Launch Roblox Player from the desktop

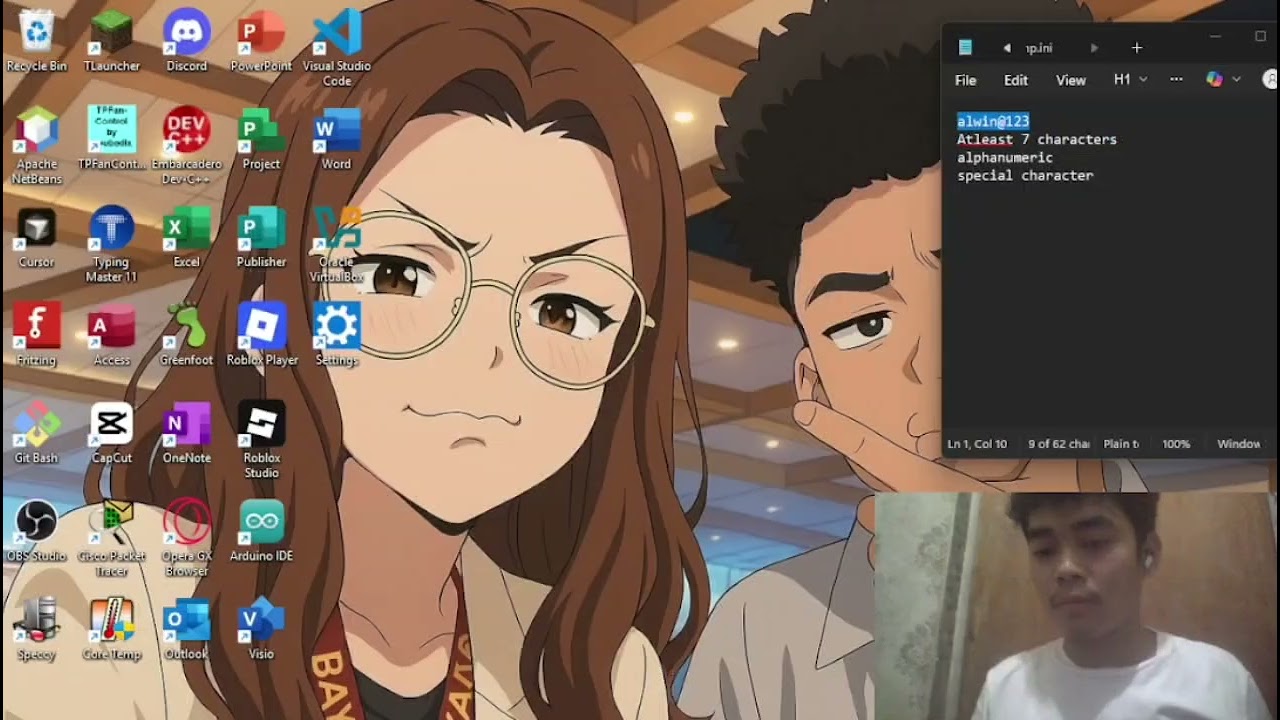pos(261,335)
